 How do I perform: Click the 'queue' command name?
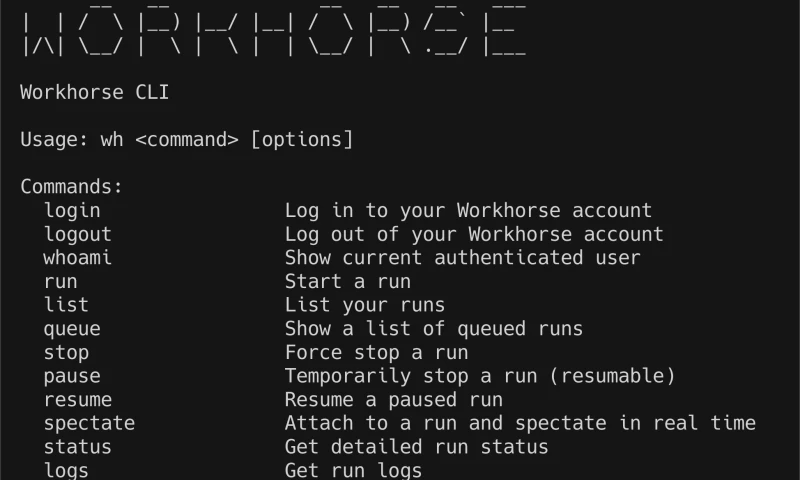(x=72, y=329)
